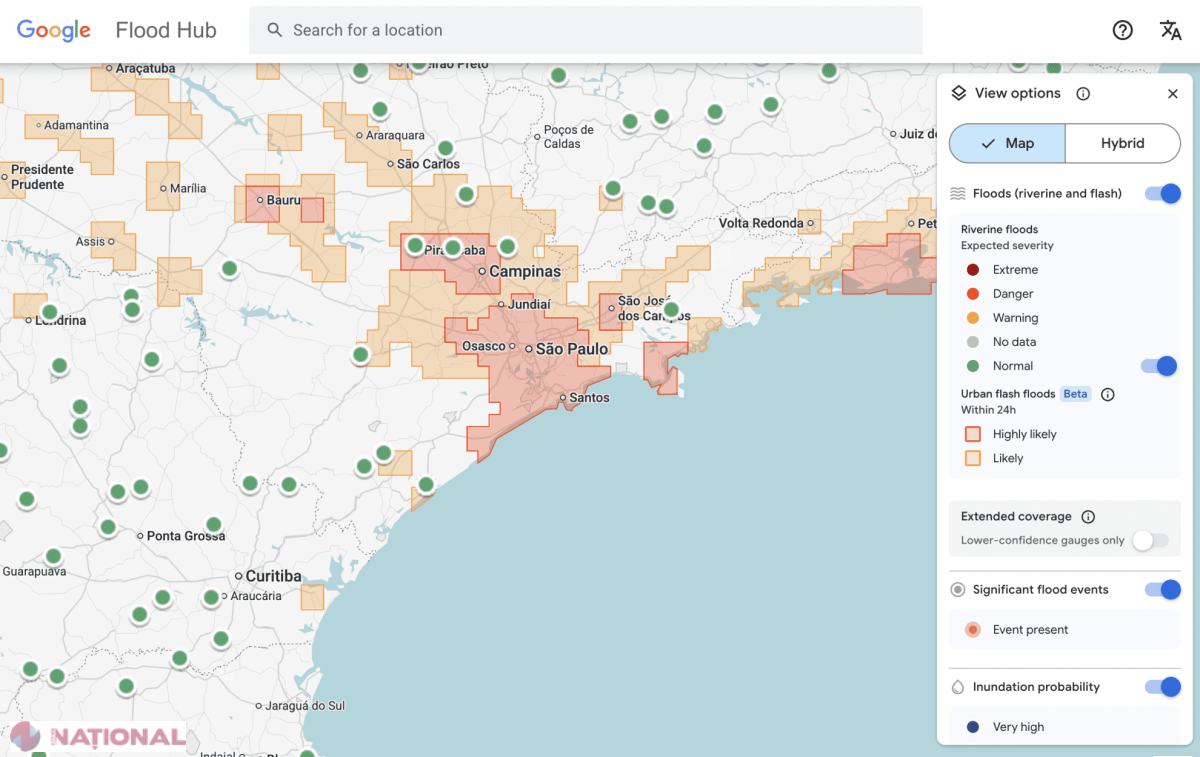Click the Assis city label
This screenshot has width=1200, height=757.
[90, 241]
